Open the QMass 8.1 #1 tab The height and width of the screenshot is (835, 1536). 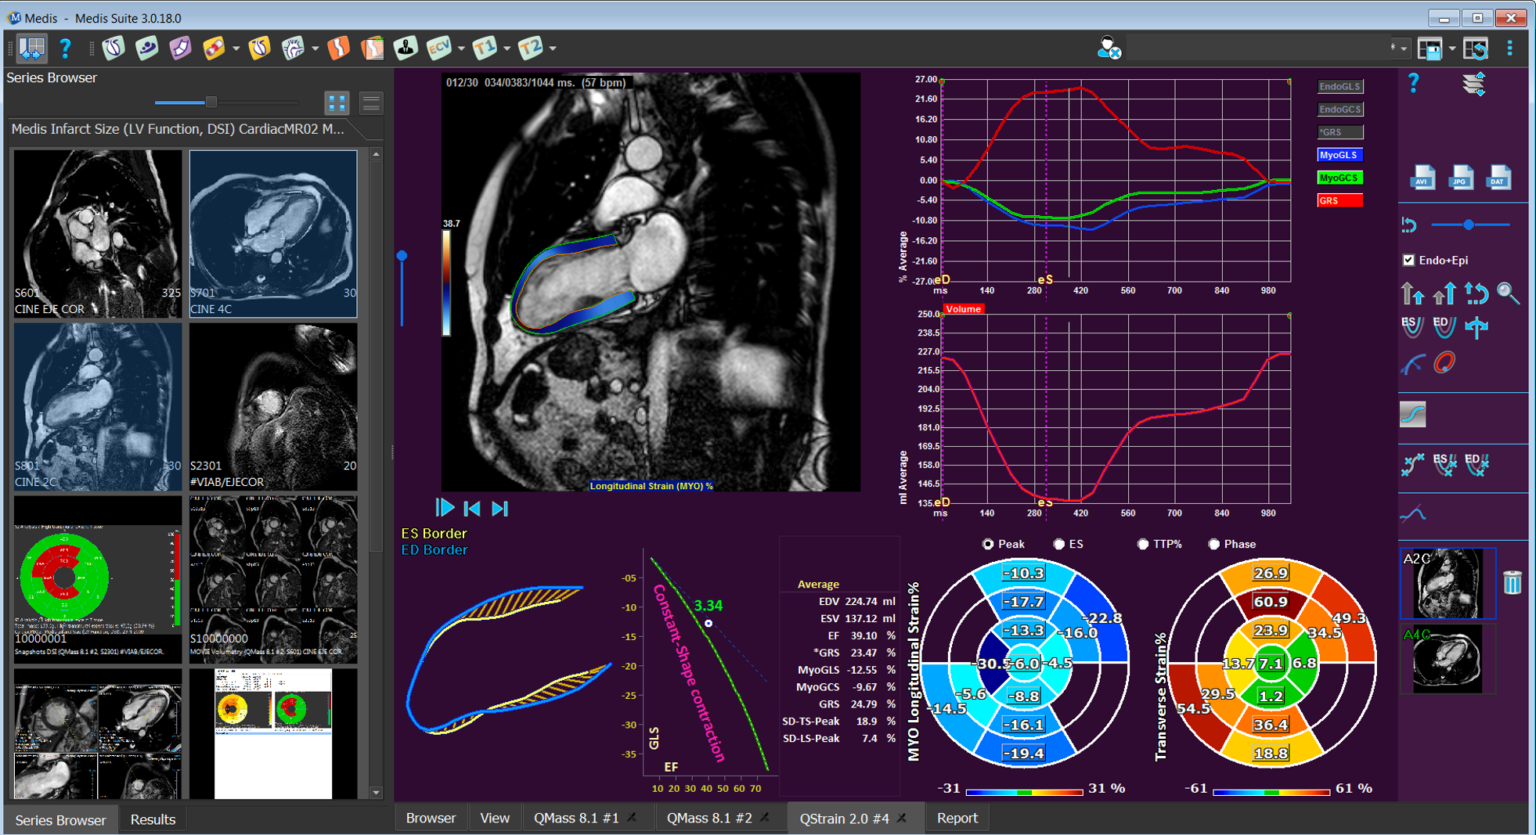575,818
